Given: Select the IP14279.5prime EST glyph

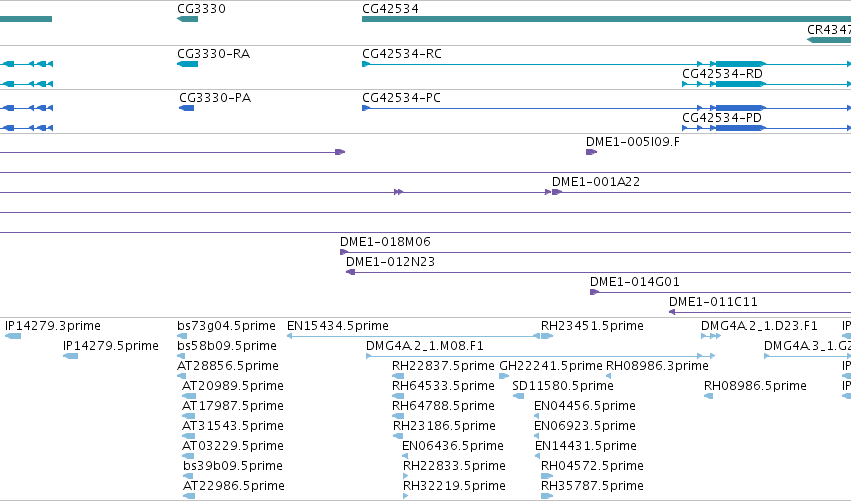Looking at the screenshot, I should [x=71, y=356].
